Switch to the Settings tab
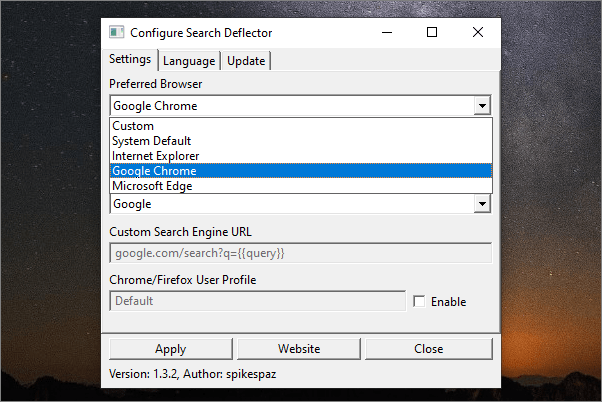Screen dimensions: 602x402 coord(130,60)
